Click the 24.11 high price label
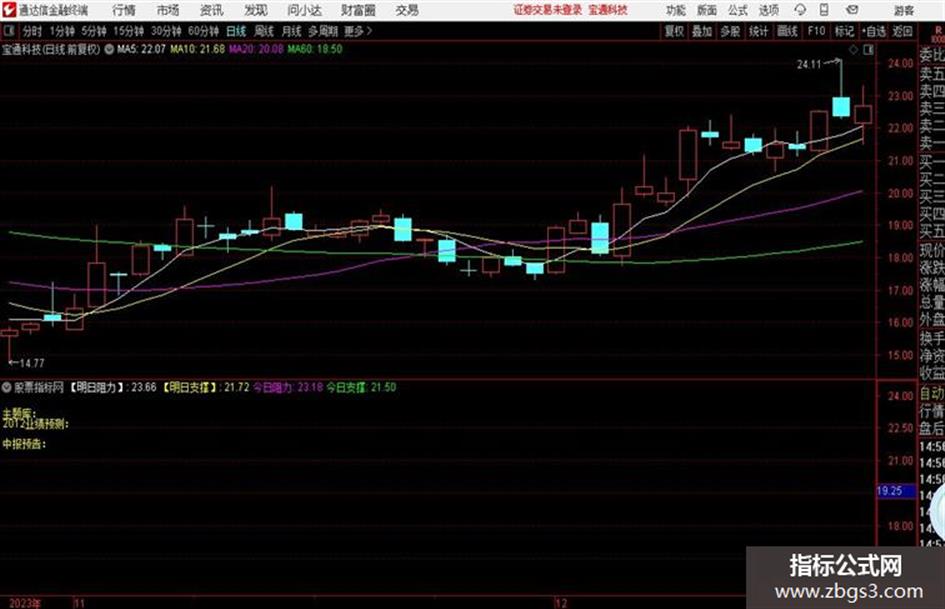This screenshot has width=945, height=609. (x=809, y=65)
